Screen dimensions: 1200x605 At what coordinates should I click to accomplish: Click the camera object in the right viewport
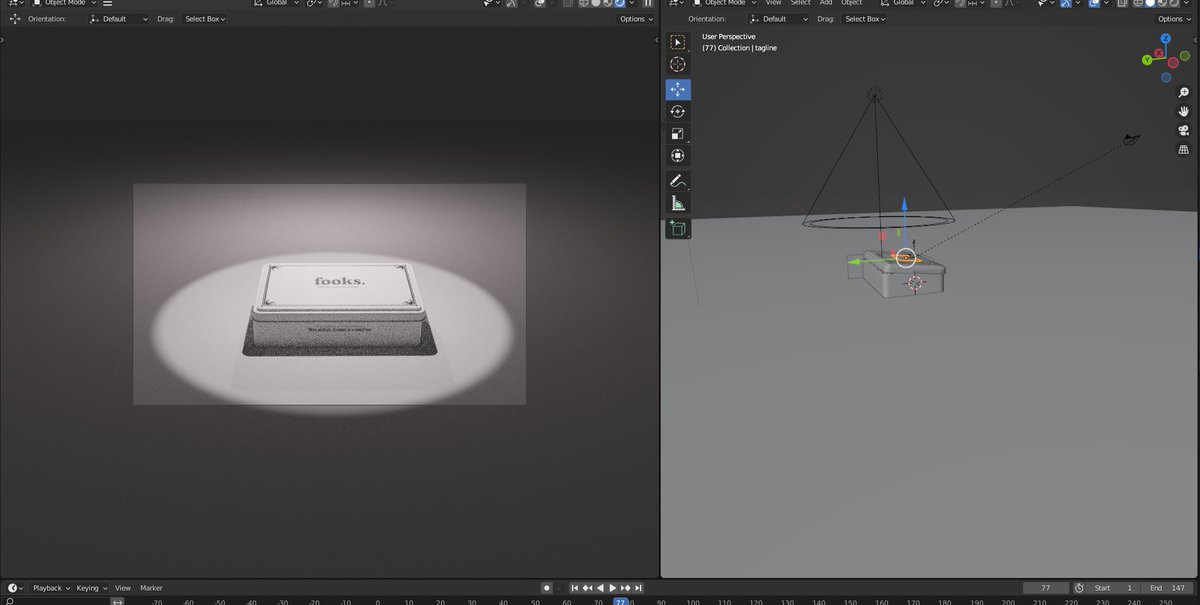(1132, 138)
